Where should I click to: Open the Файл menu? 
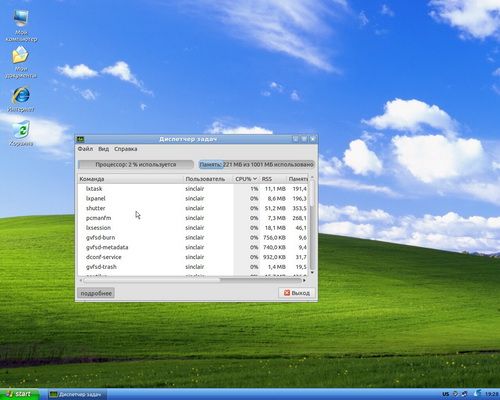click(85, 149)
